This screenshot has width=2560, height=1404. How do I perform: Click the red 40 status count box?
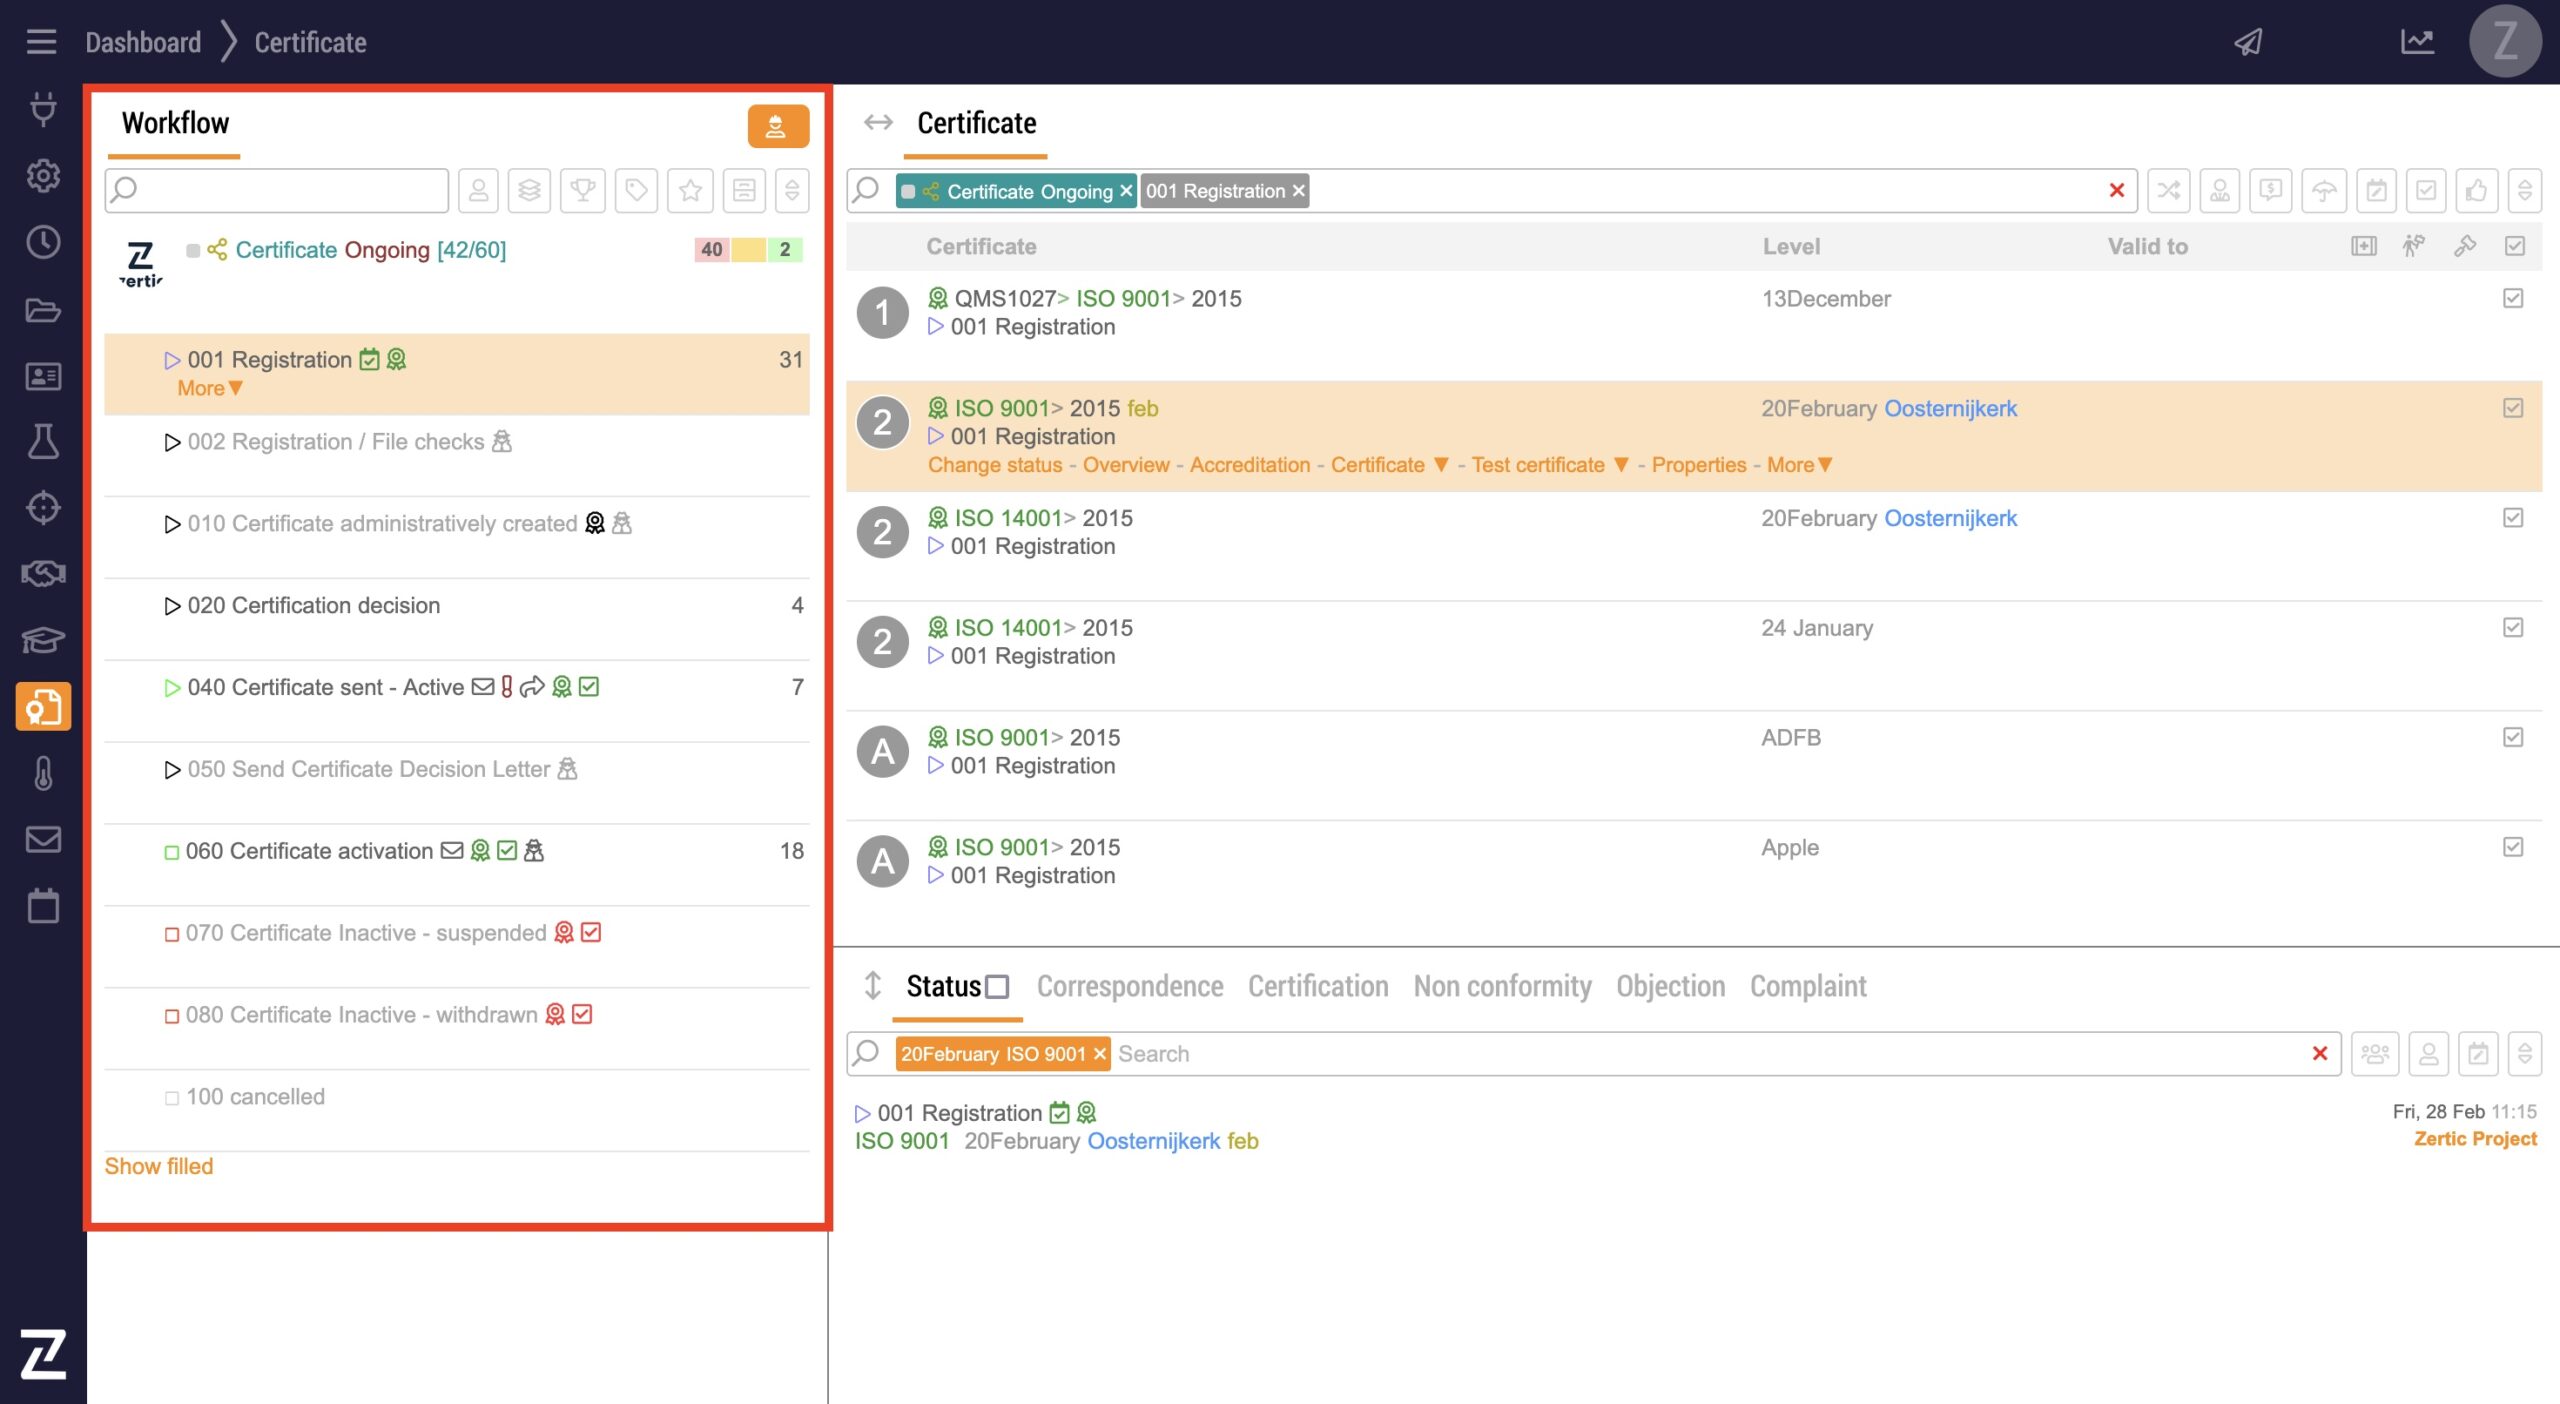(x=711, y=249)
